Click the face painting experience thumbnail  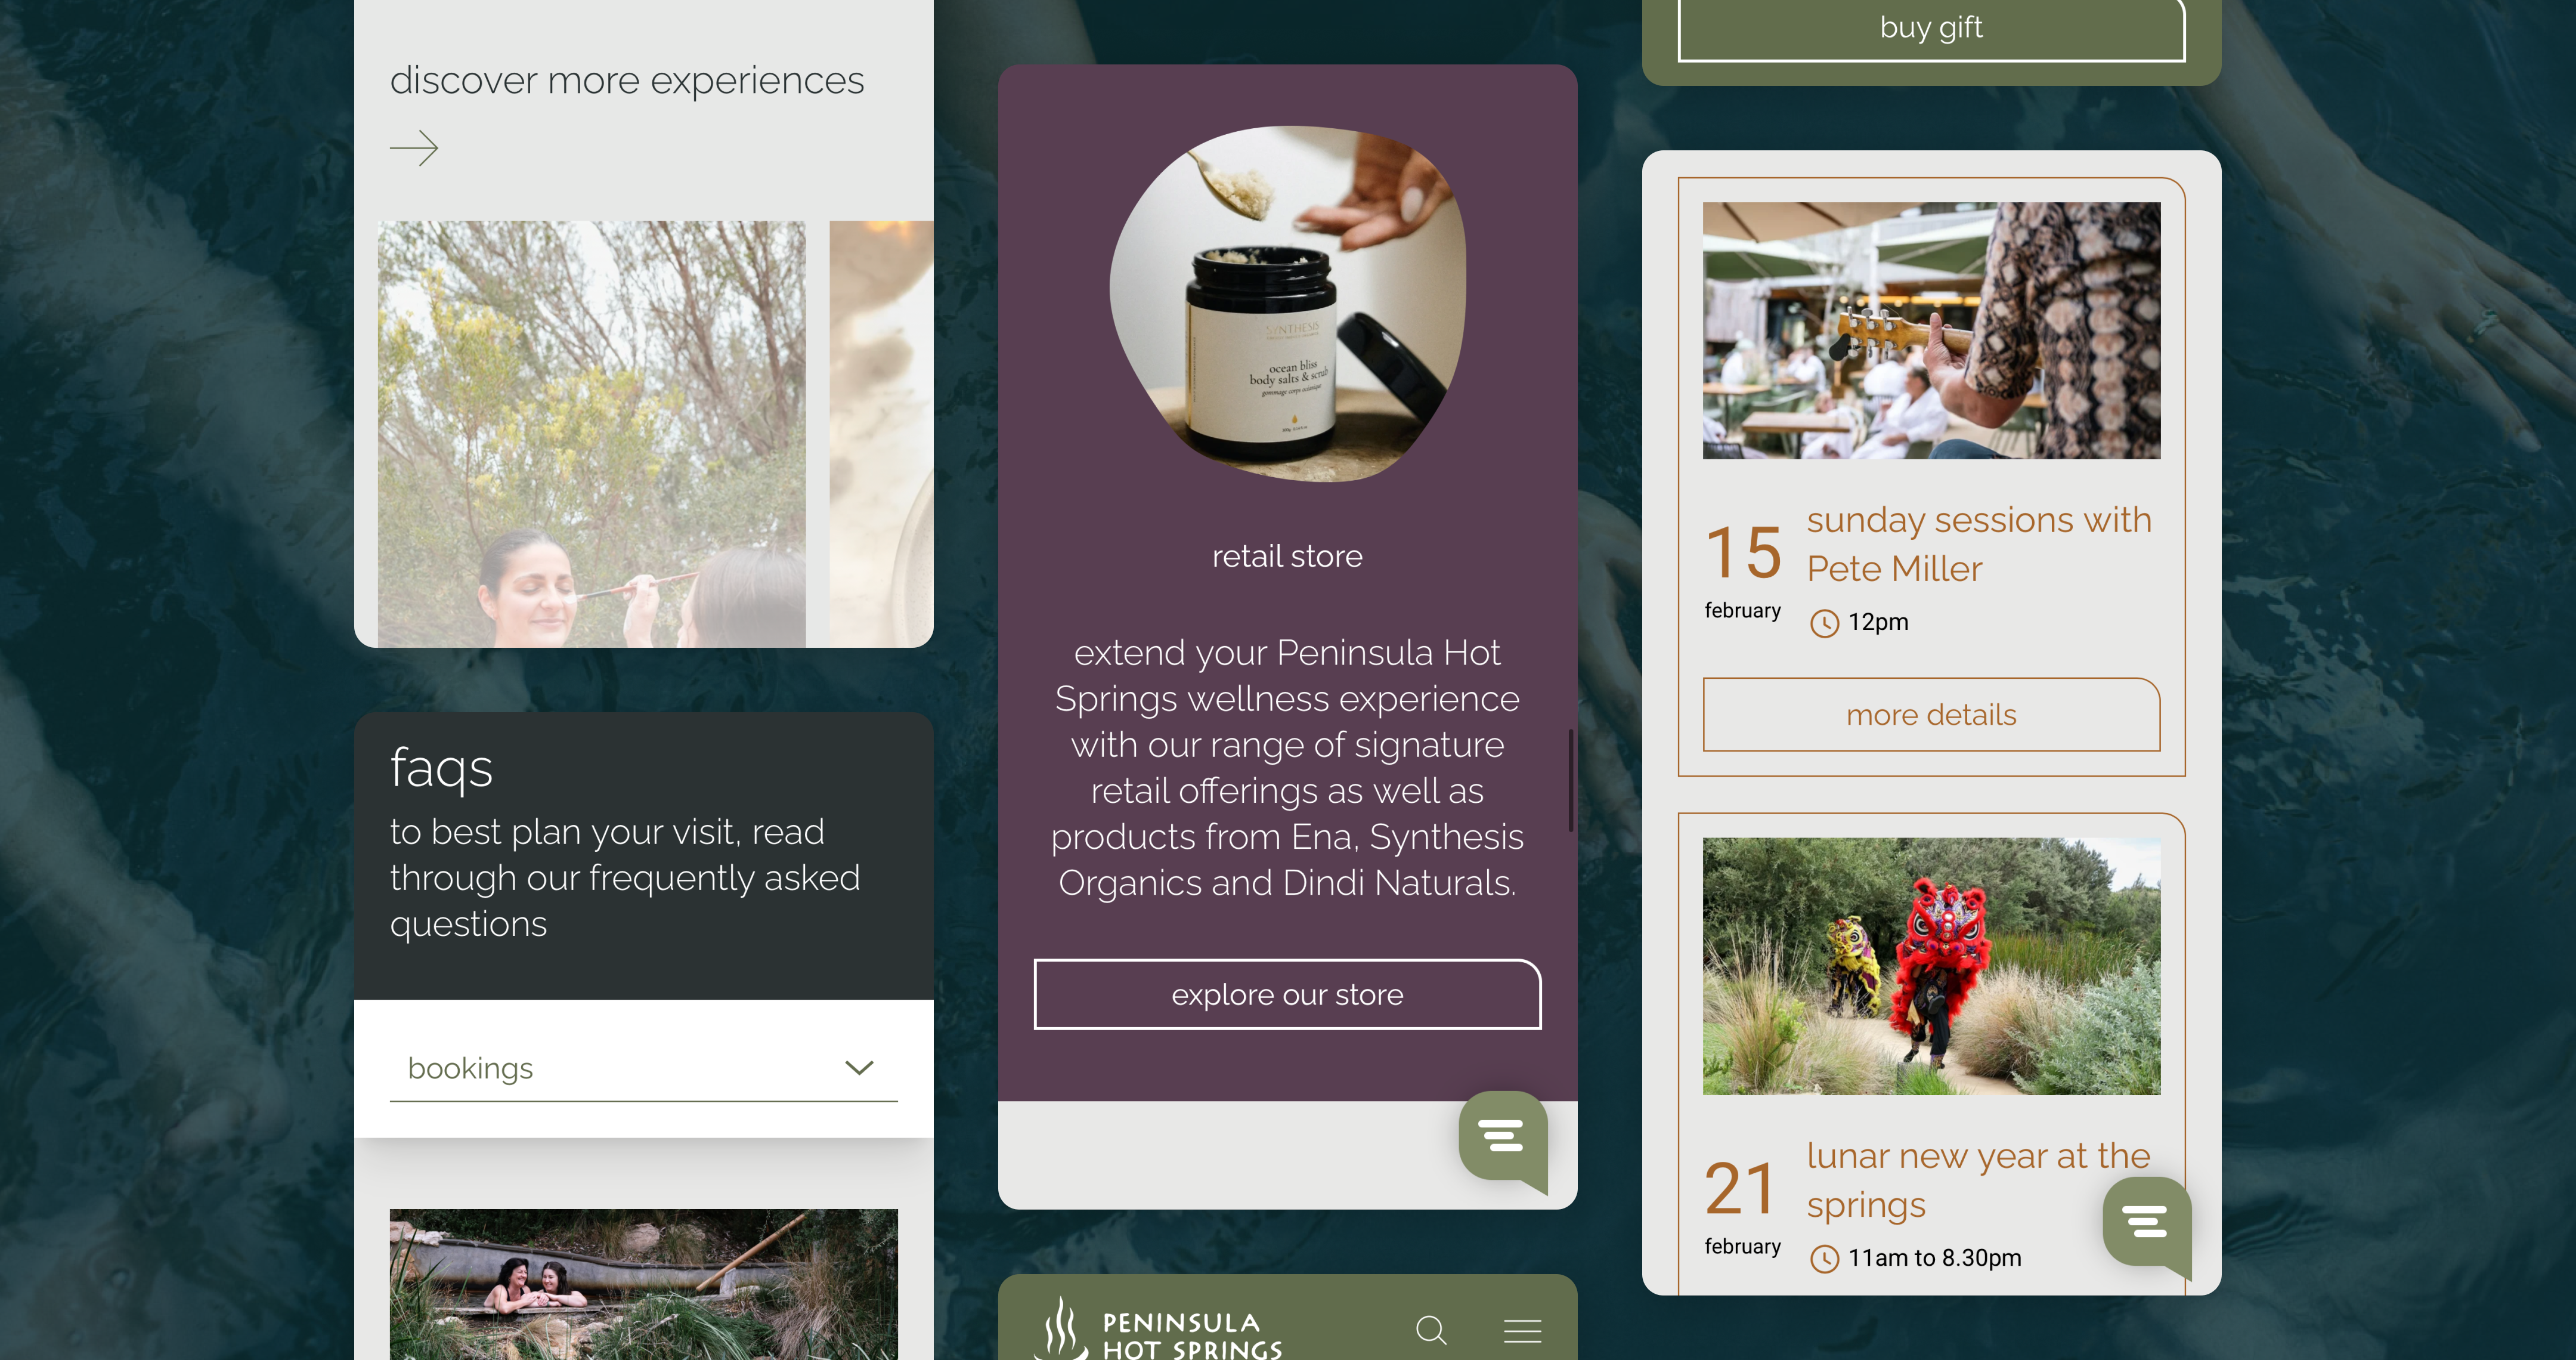click(x=592, y=434)
